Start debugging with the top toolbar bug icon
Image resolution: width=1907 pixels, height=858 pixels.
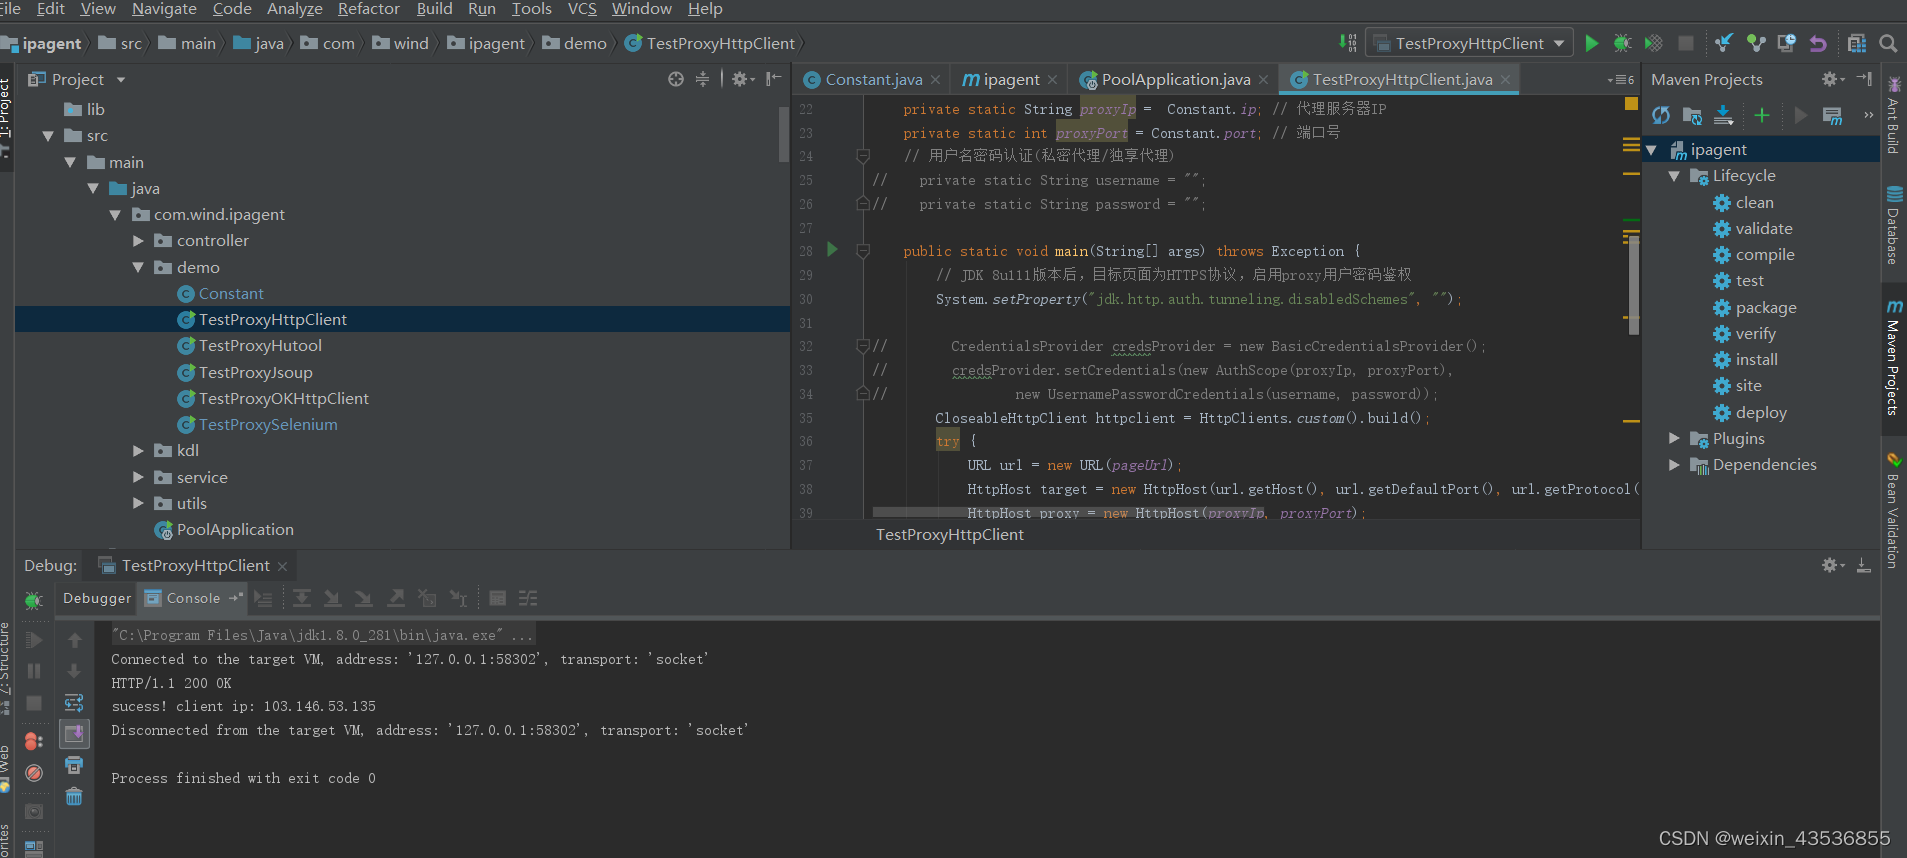(x=1622, y=43)
